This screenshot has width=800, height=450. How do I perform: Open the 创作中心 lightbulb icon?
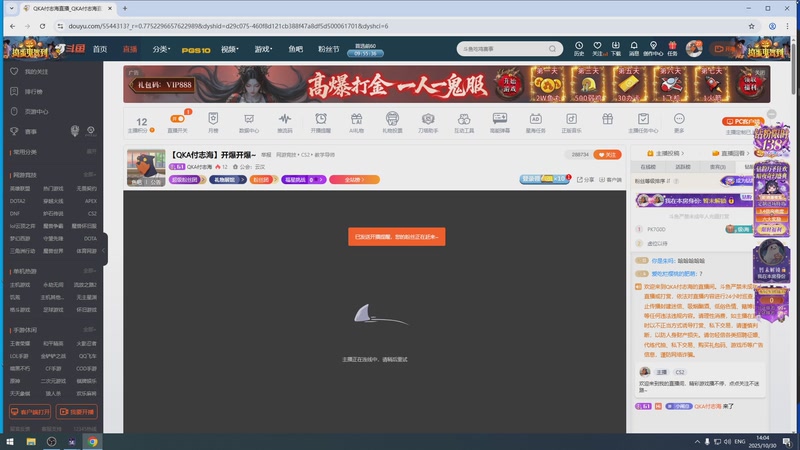click(x=653, y=48)
